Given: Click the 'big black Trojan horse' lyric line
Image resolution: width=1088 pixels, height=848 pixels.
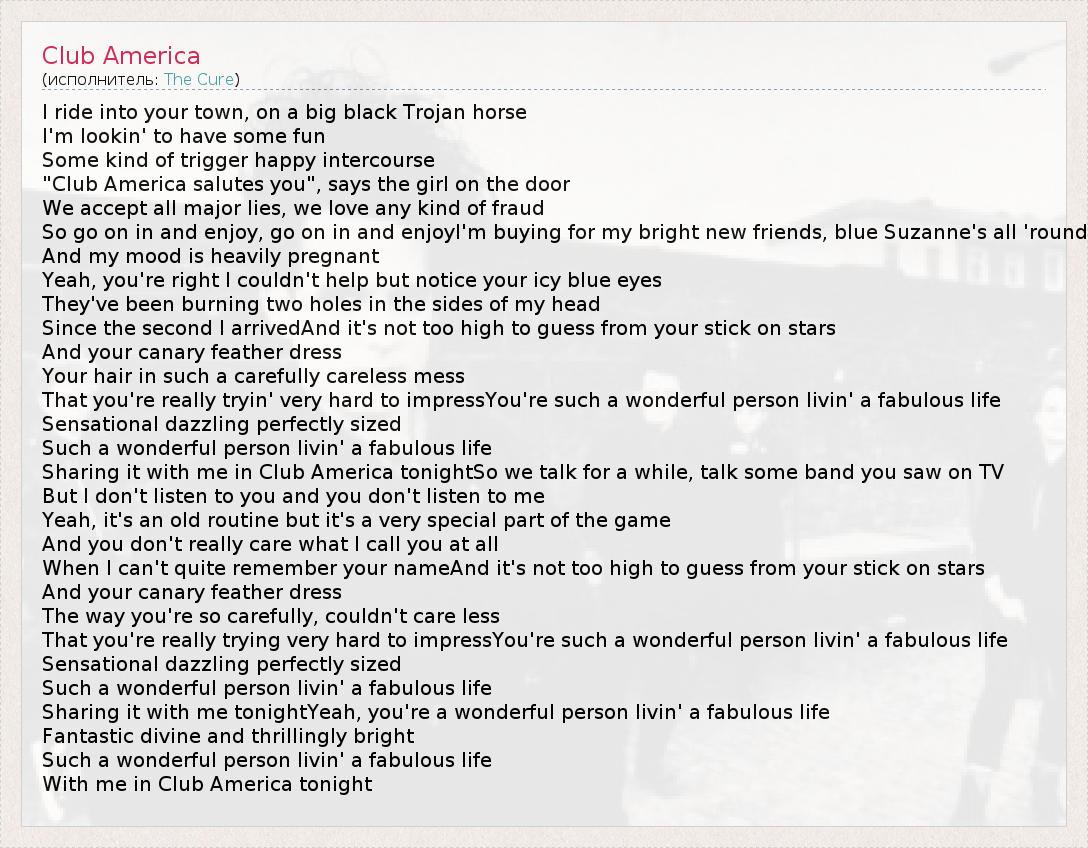Looking at the screenshot, I should click(x=284, y=112).
